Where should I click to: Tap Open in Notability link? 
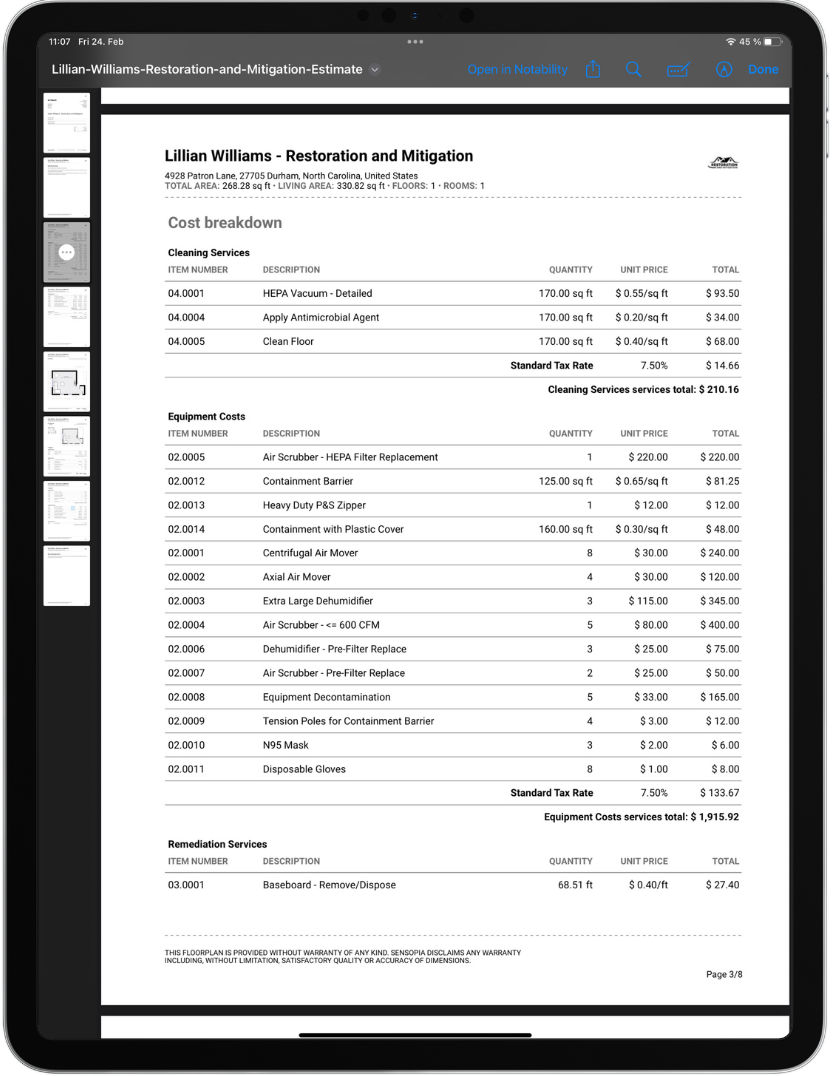click(517, 69)
